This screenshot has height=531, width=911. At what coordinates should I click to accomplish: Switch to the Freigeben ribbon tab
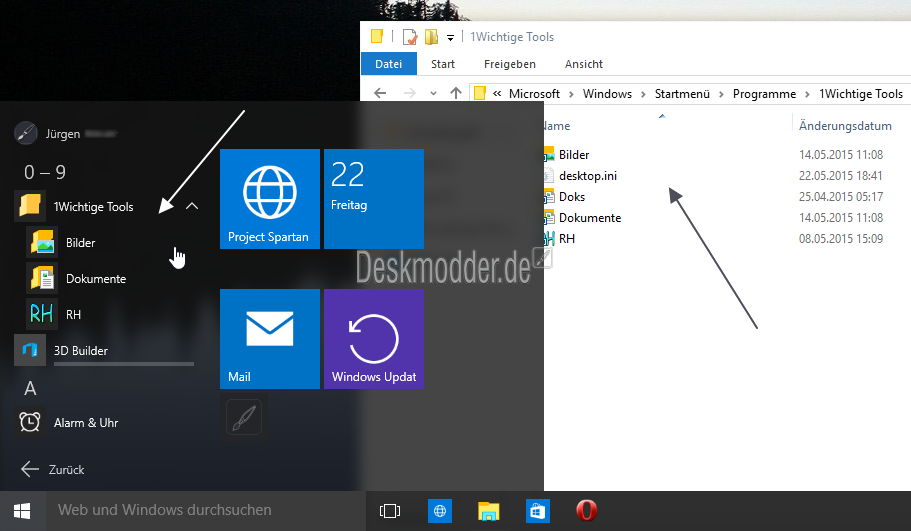coord(510,64)
